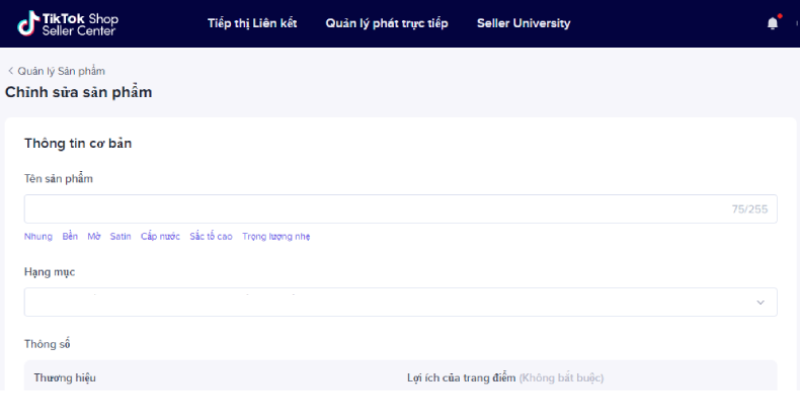This screenshot has height=400, width=800.
Task: Insert the Satin keyword suggestion
Action: click(120, 236)
